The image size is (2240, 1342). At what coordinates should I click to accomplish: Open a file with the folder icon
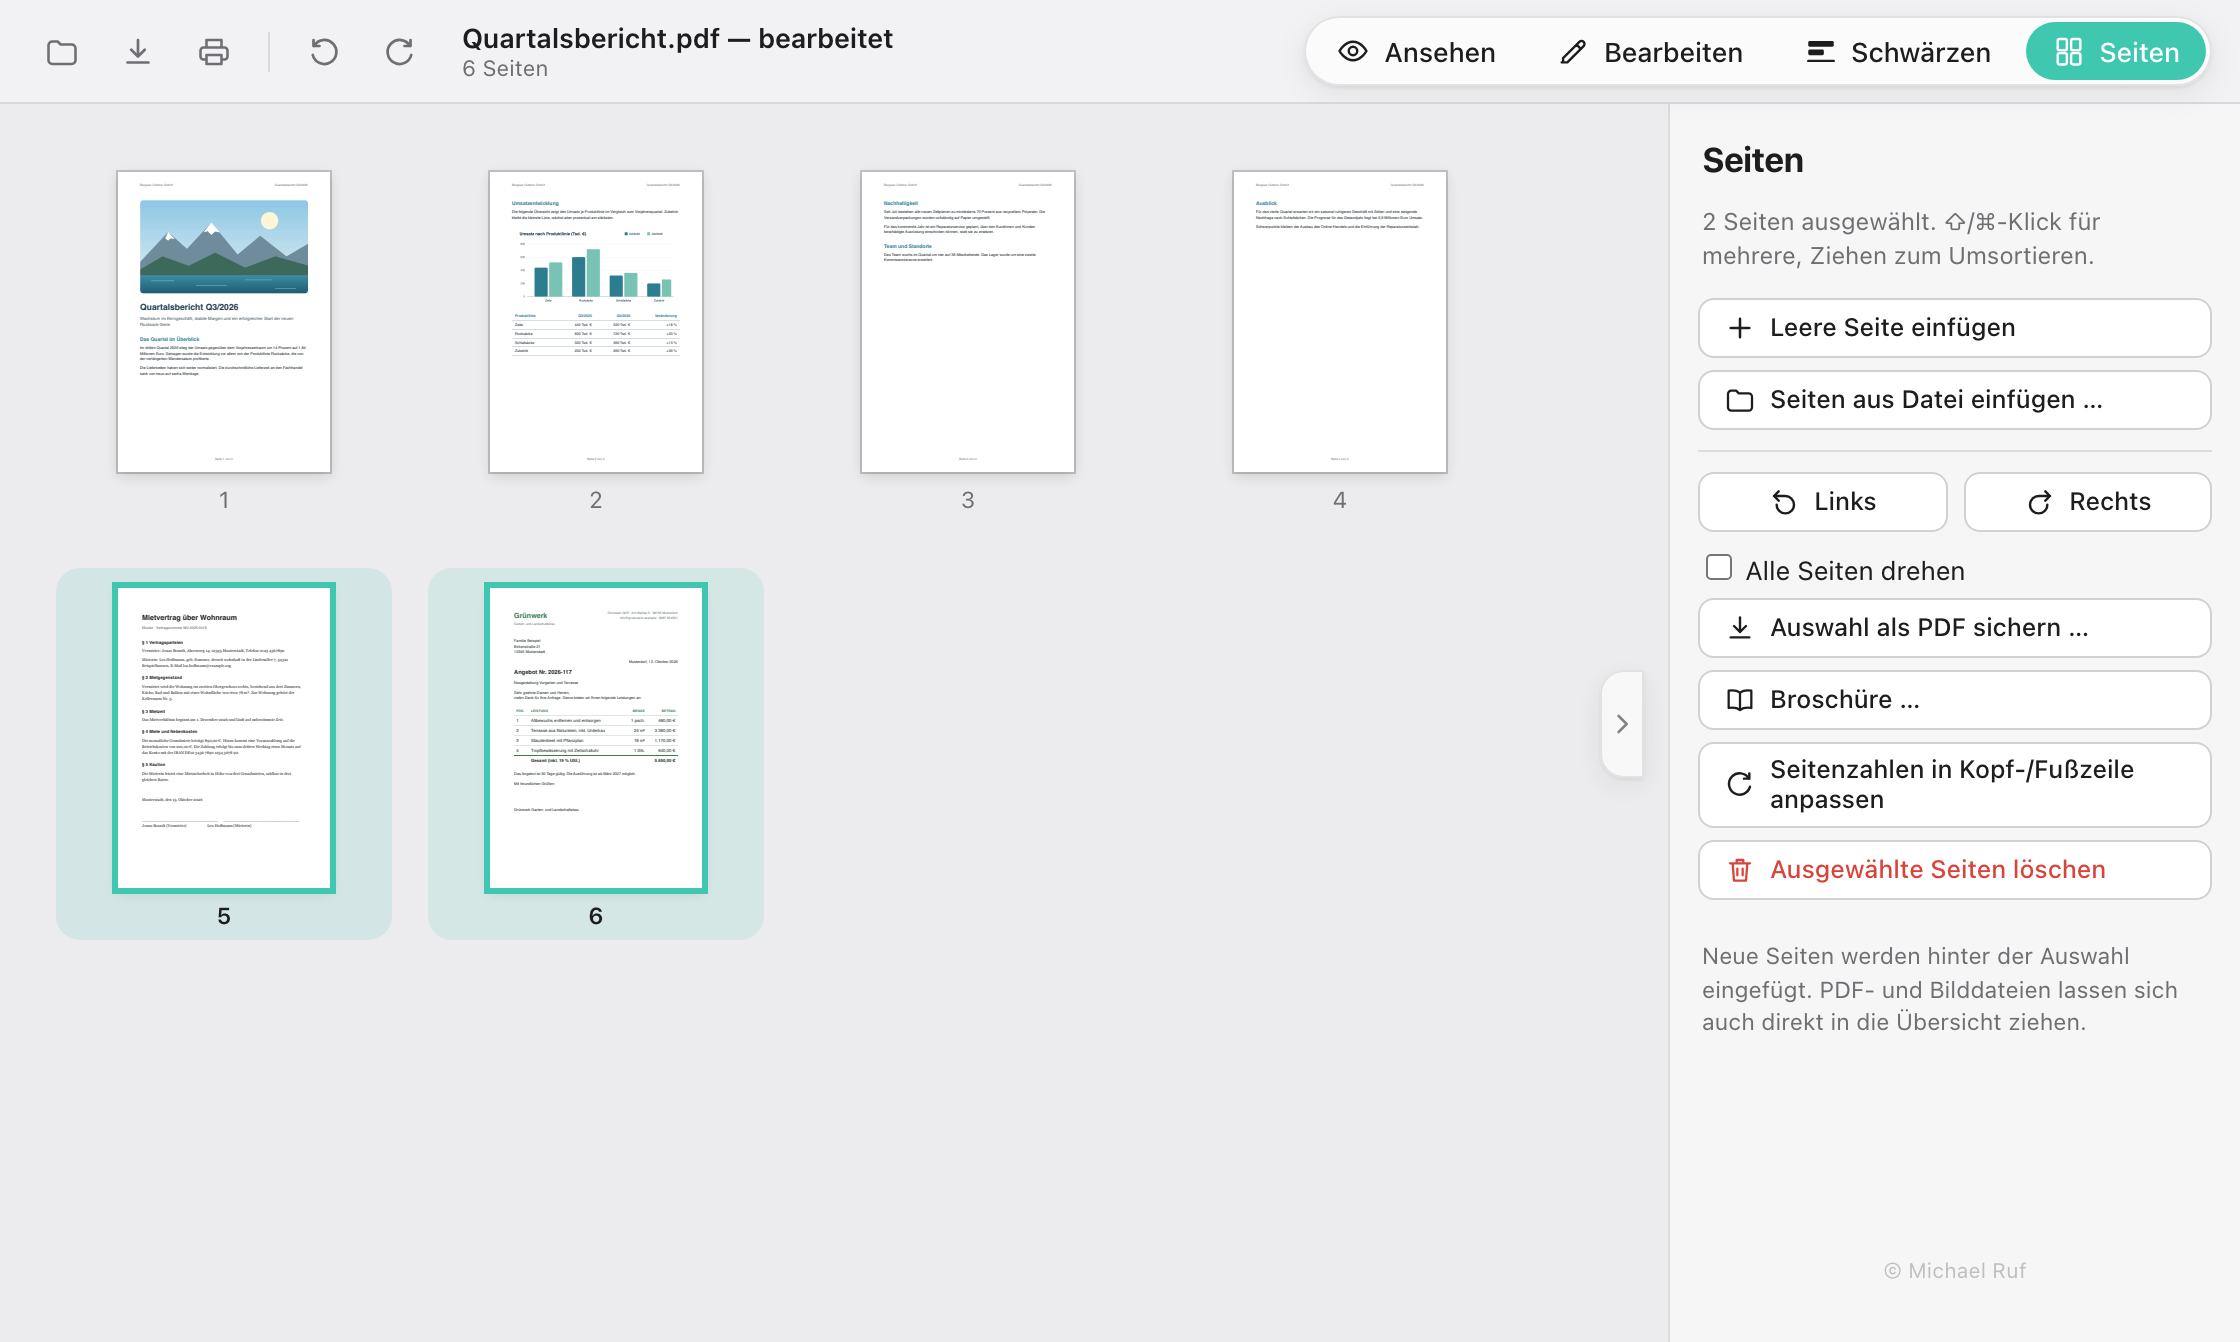(62, 52)
